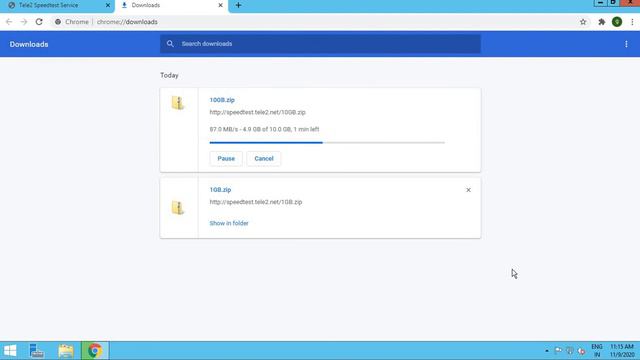Click the Chrome taskbar icon
640x360 pixels.
coord(95,351)
